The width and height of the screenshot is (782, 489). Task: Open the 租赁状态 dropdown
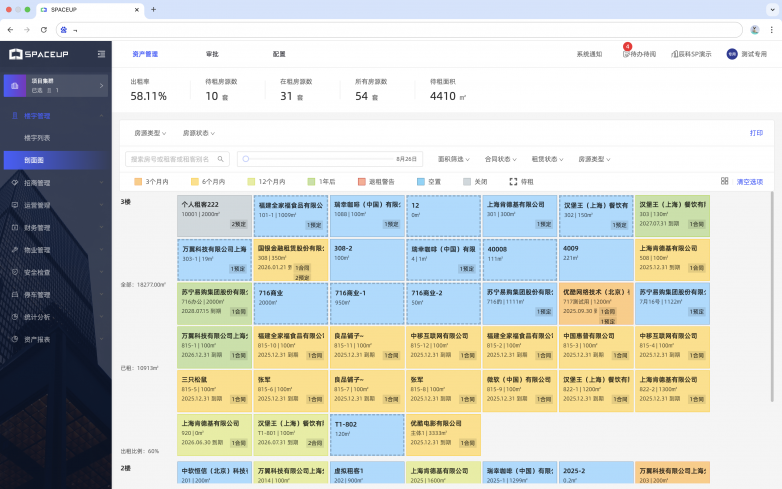coord(547,159)
